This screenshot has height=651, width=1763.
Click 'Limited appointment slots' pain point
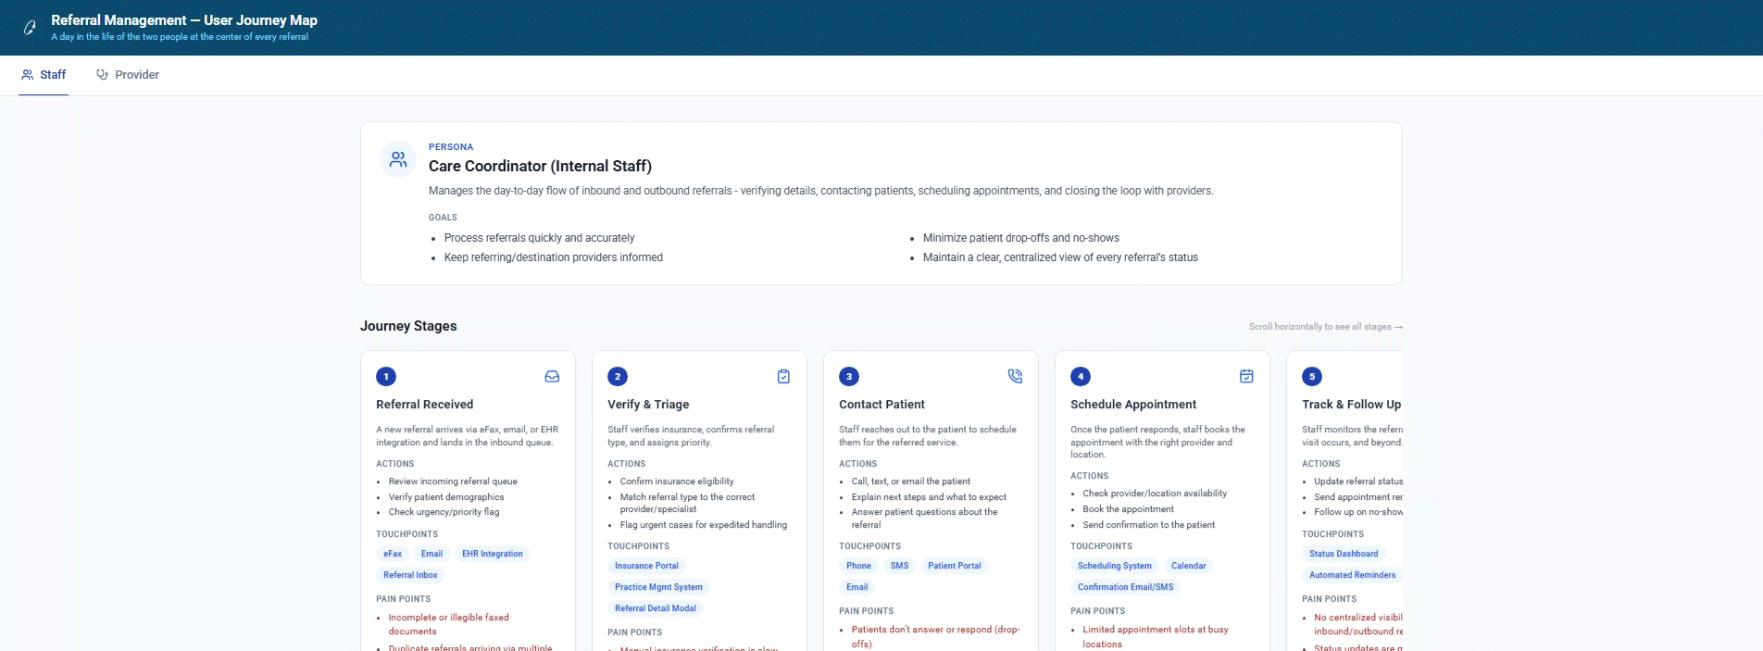1155,636
